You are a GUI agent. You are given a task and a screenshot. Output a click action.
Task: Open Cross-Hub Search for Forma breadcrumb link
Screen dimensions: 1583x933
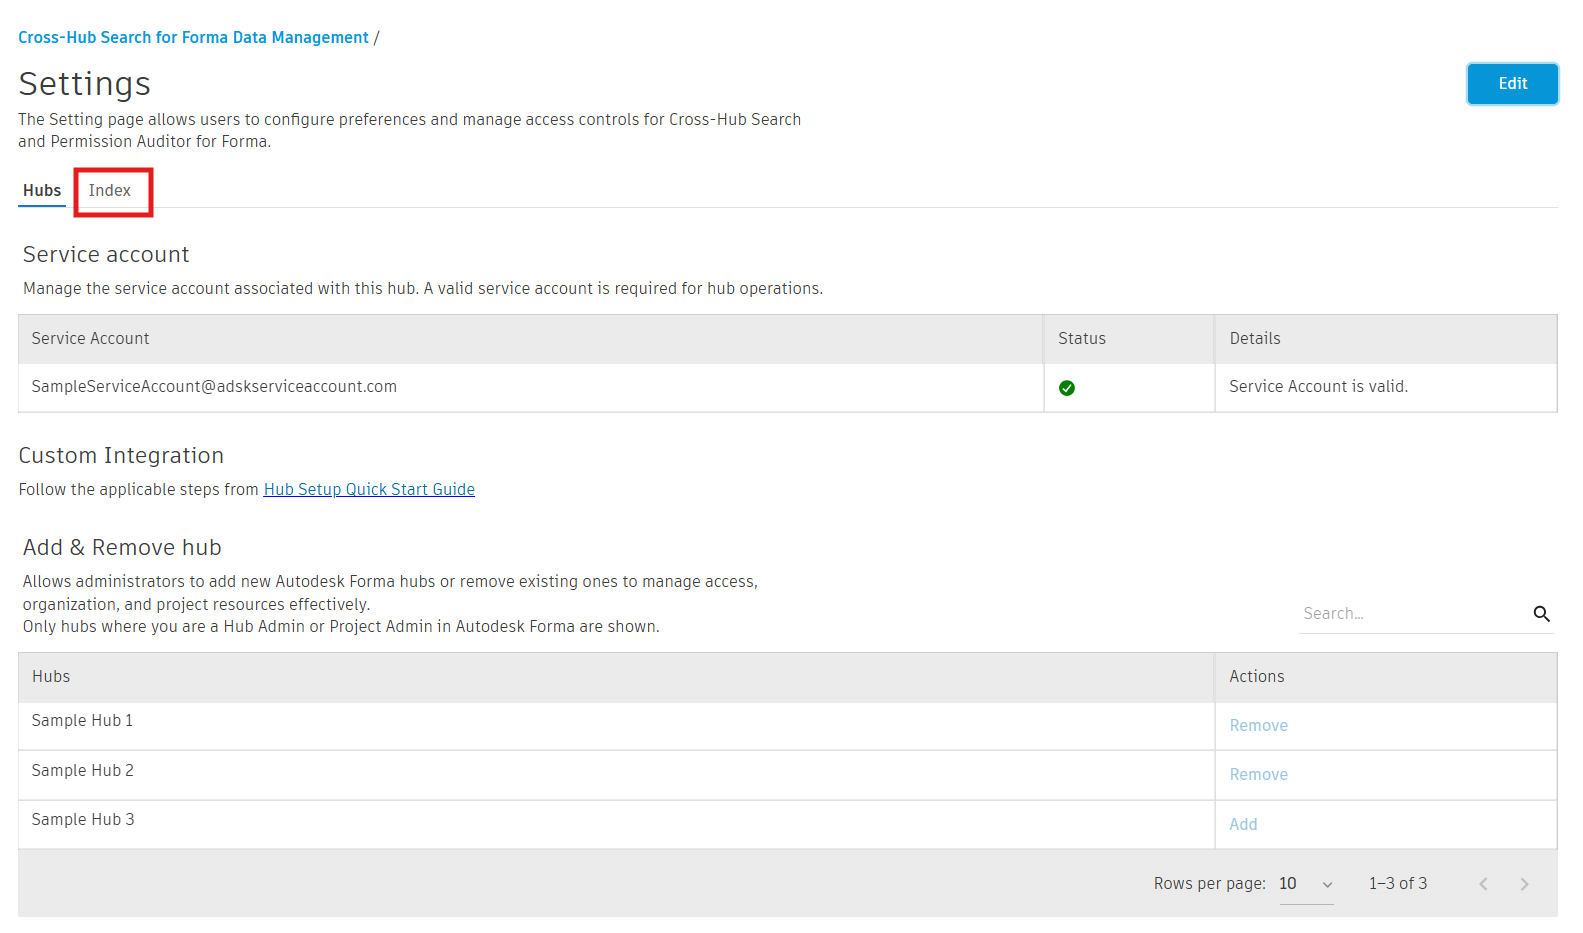pos(193,38)
